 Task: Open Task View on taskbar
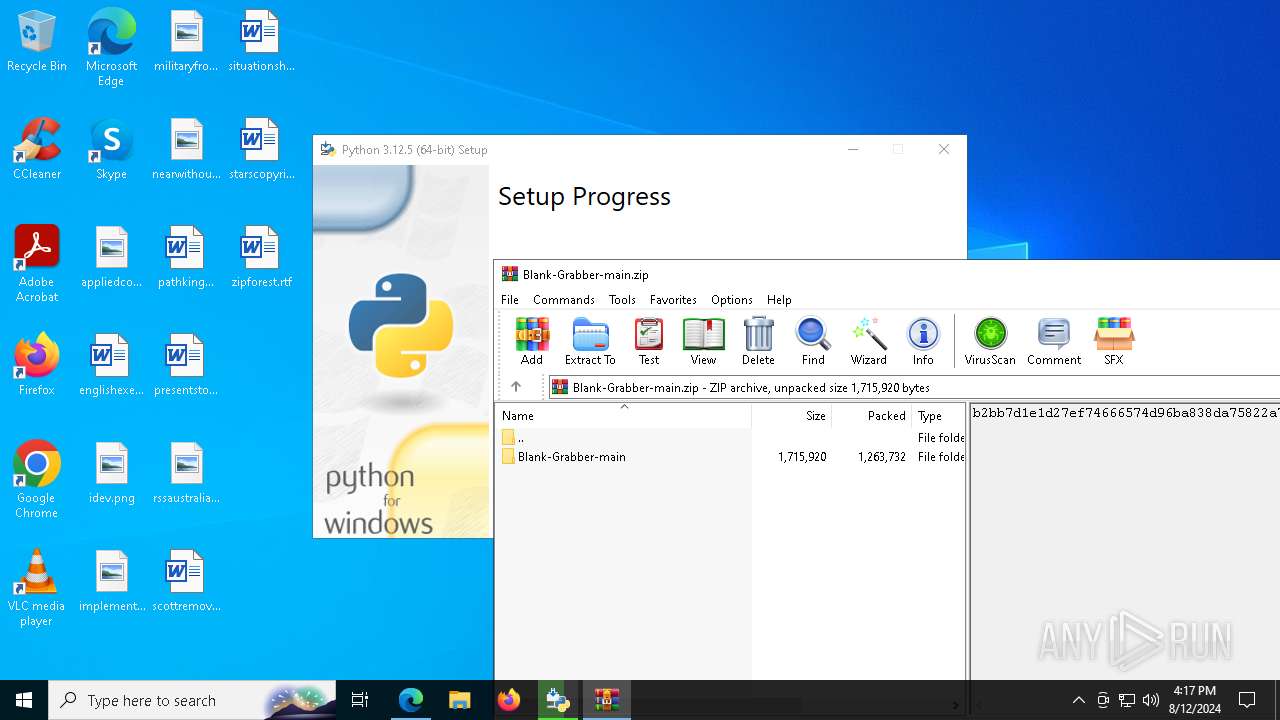tap(360, 700)
